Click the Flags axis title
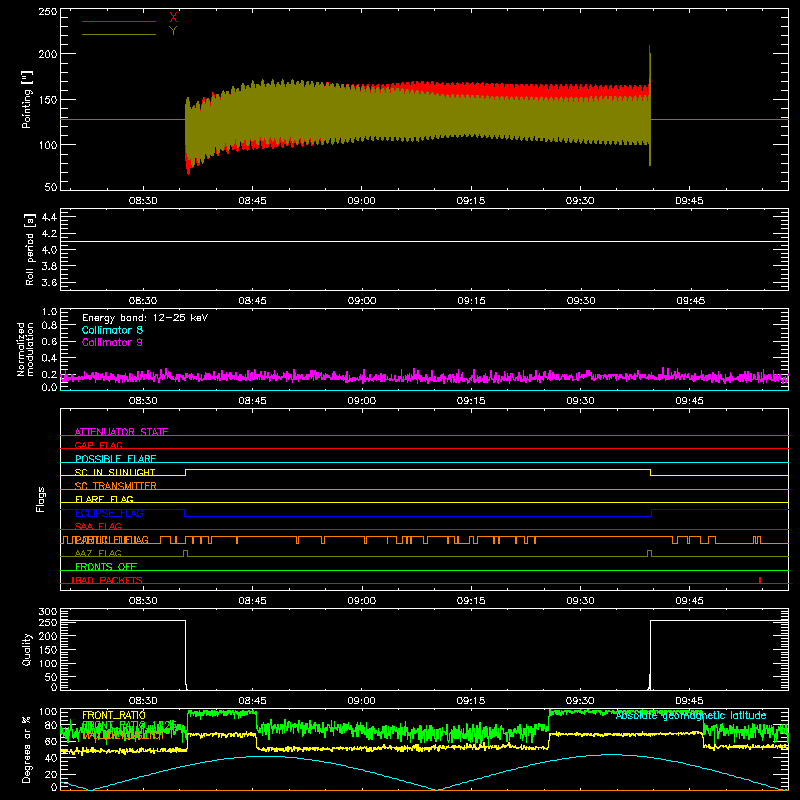The height and width of the screenshot is (800, 800). (40, 499)
